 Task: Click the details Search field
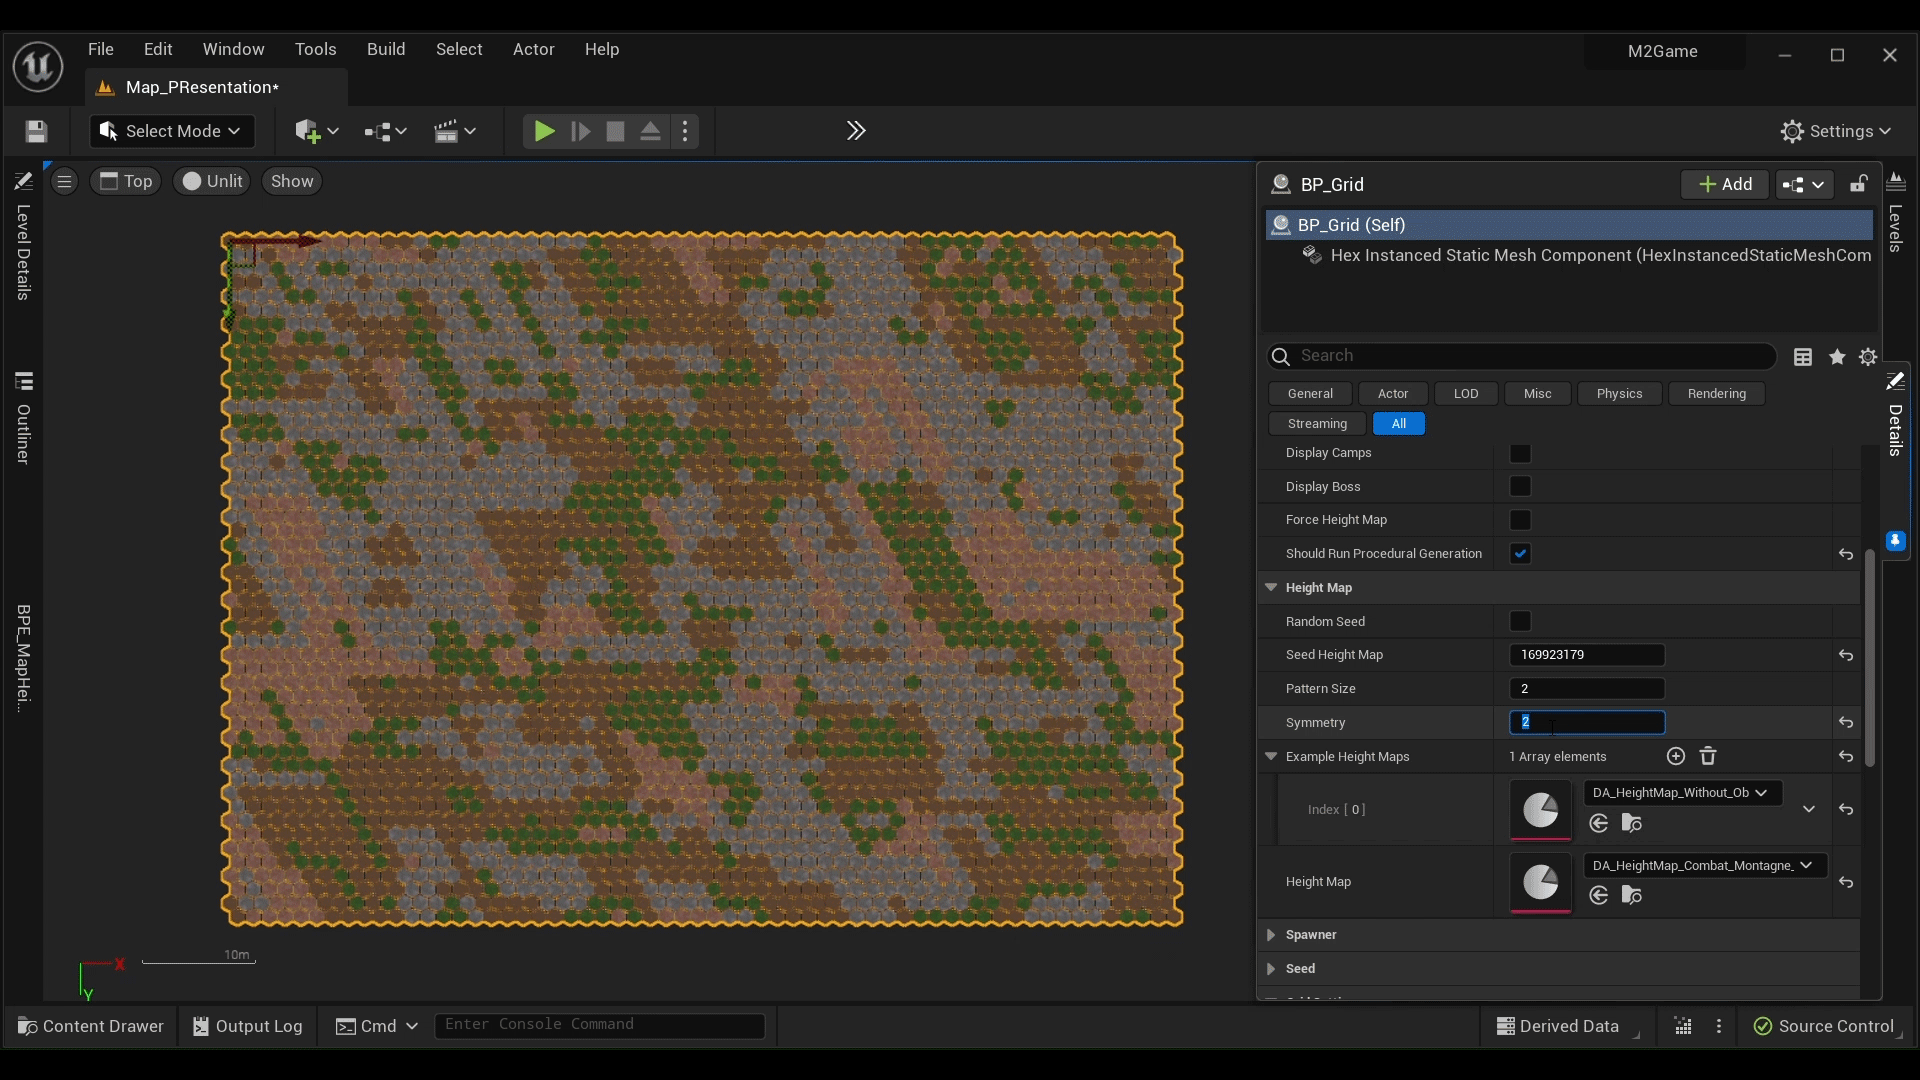tap(1522, 356)
